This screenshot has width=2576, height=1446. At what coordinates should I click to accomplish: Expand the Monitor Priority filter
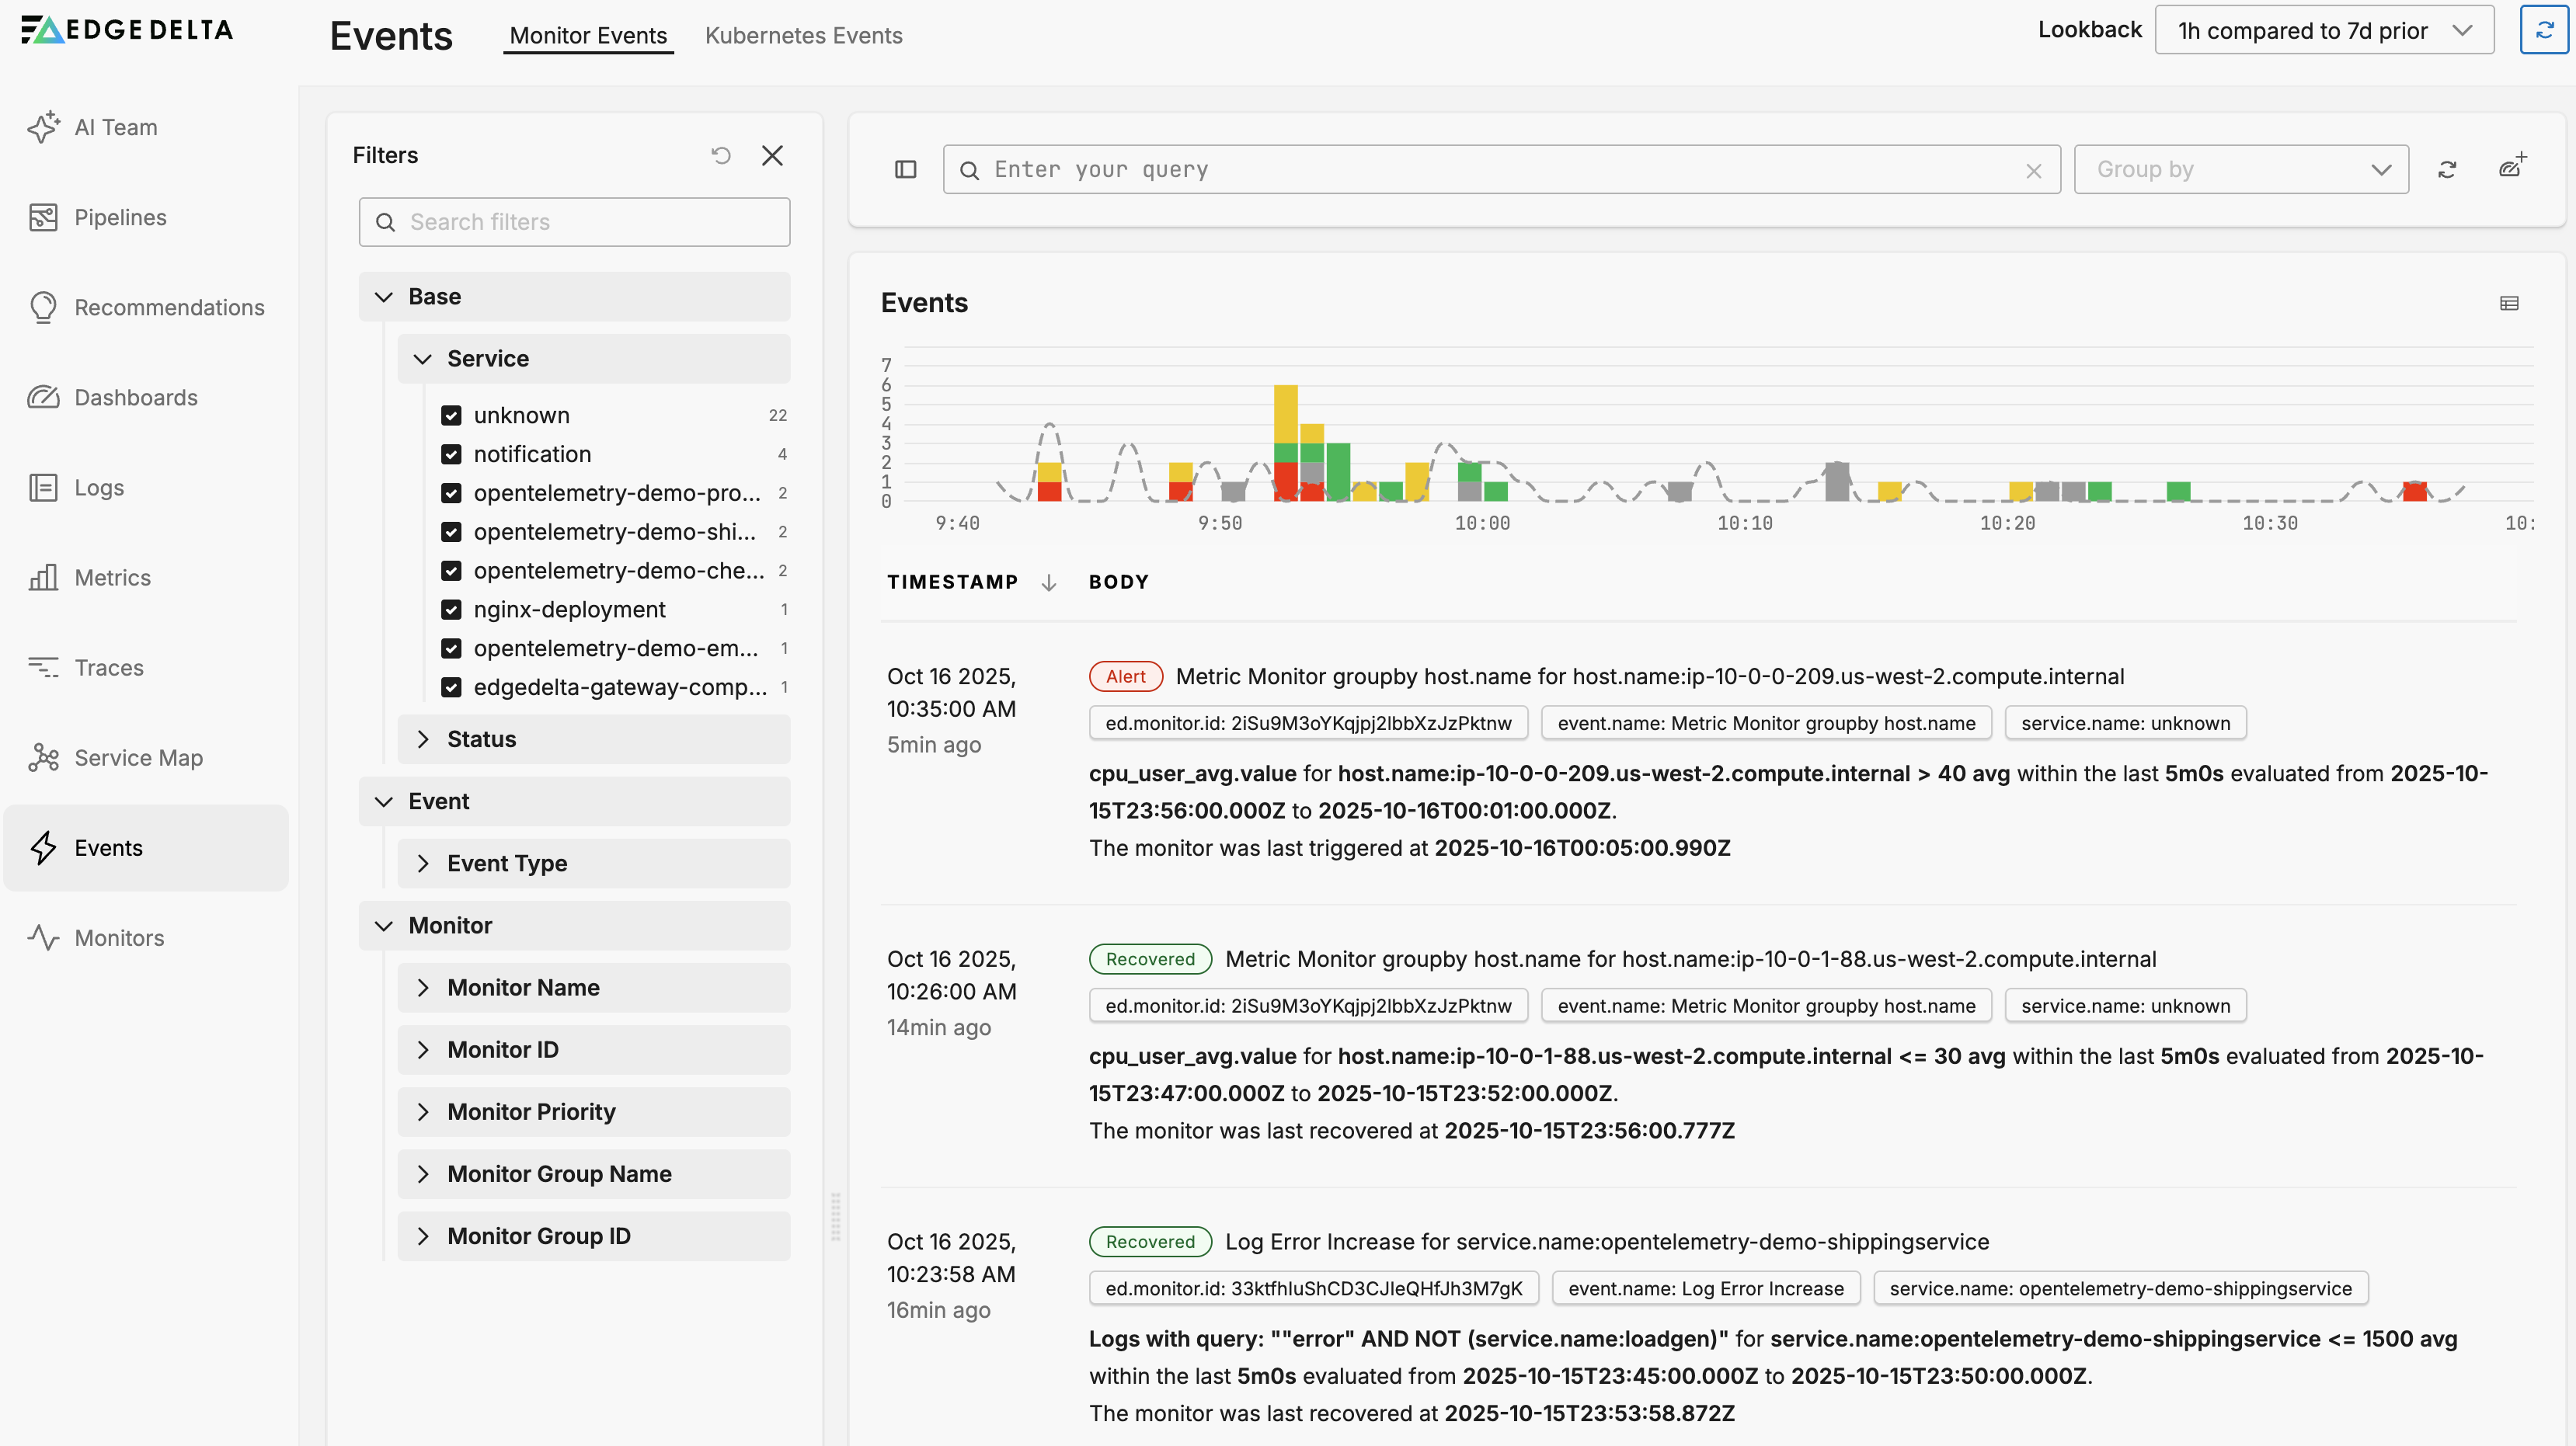(x=531, y=1111)
